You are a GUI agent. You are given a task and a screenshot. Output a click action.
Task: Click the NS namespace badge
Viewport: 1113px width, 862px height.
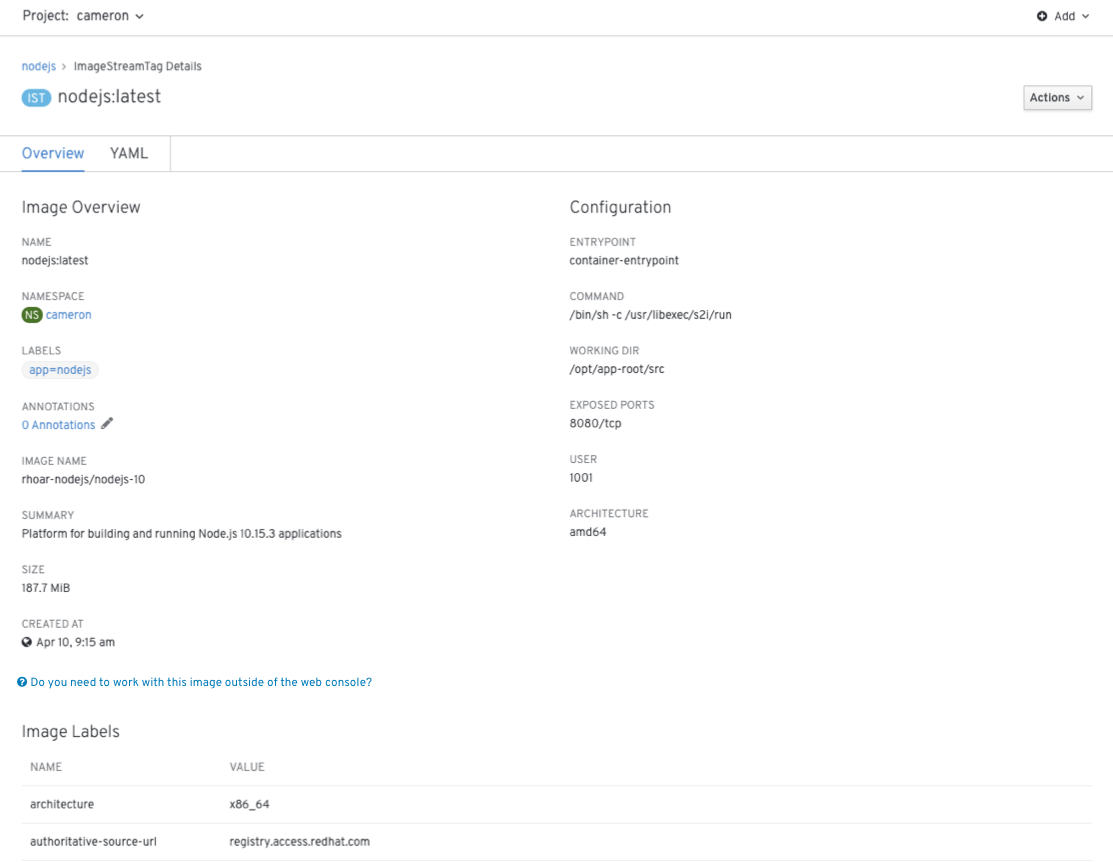click(32, 315)
